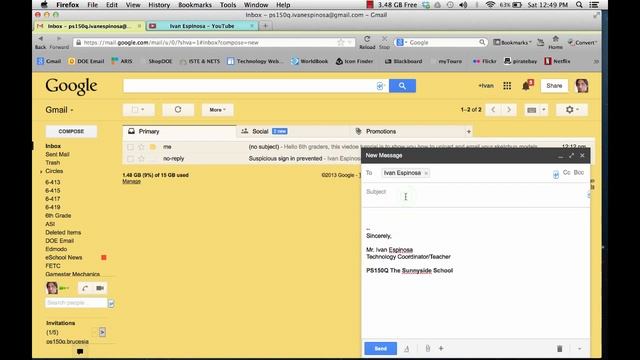This screenshot has height=360, width=640.
Task: Open the Bookmarks toolbar dropdown
Action: coord(512,42)
